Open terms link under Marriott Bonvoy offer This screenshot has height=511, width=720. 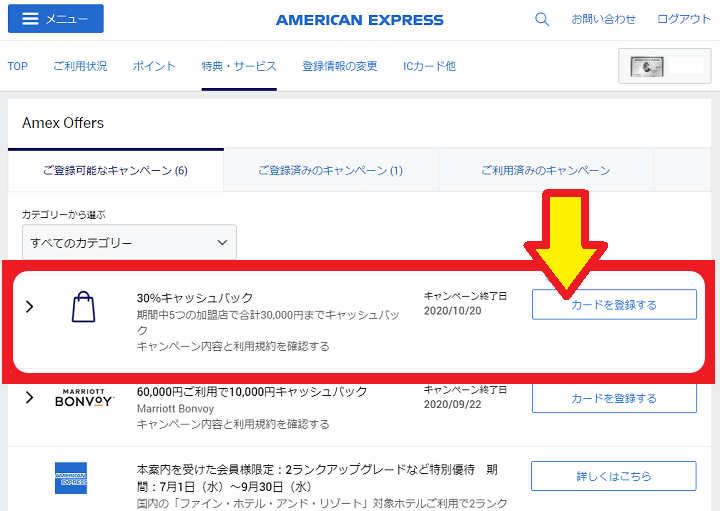point(233,424)
